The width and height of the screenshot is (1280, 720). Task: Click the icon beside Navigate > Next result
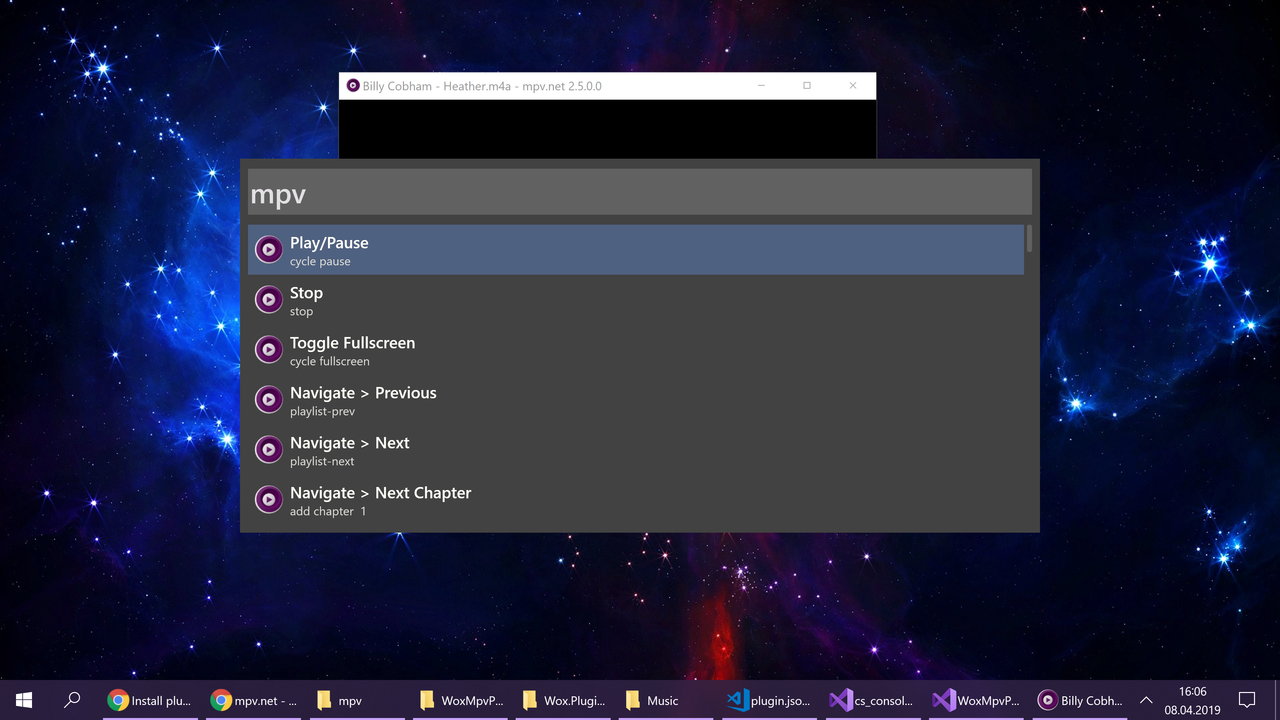click(x=268, y=449)
